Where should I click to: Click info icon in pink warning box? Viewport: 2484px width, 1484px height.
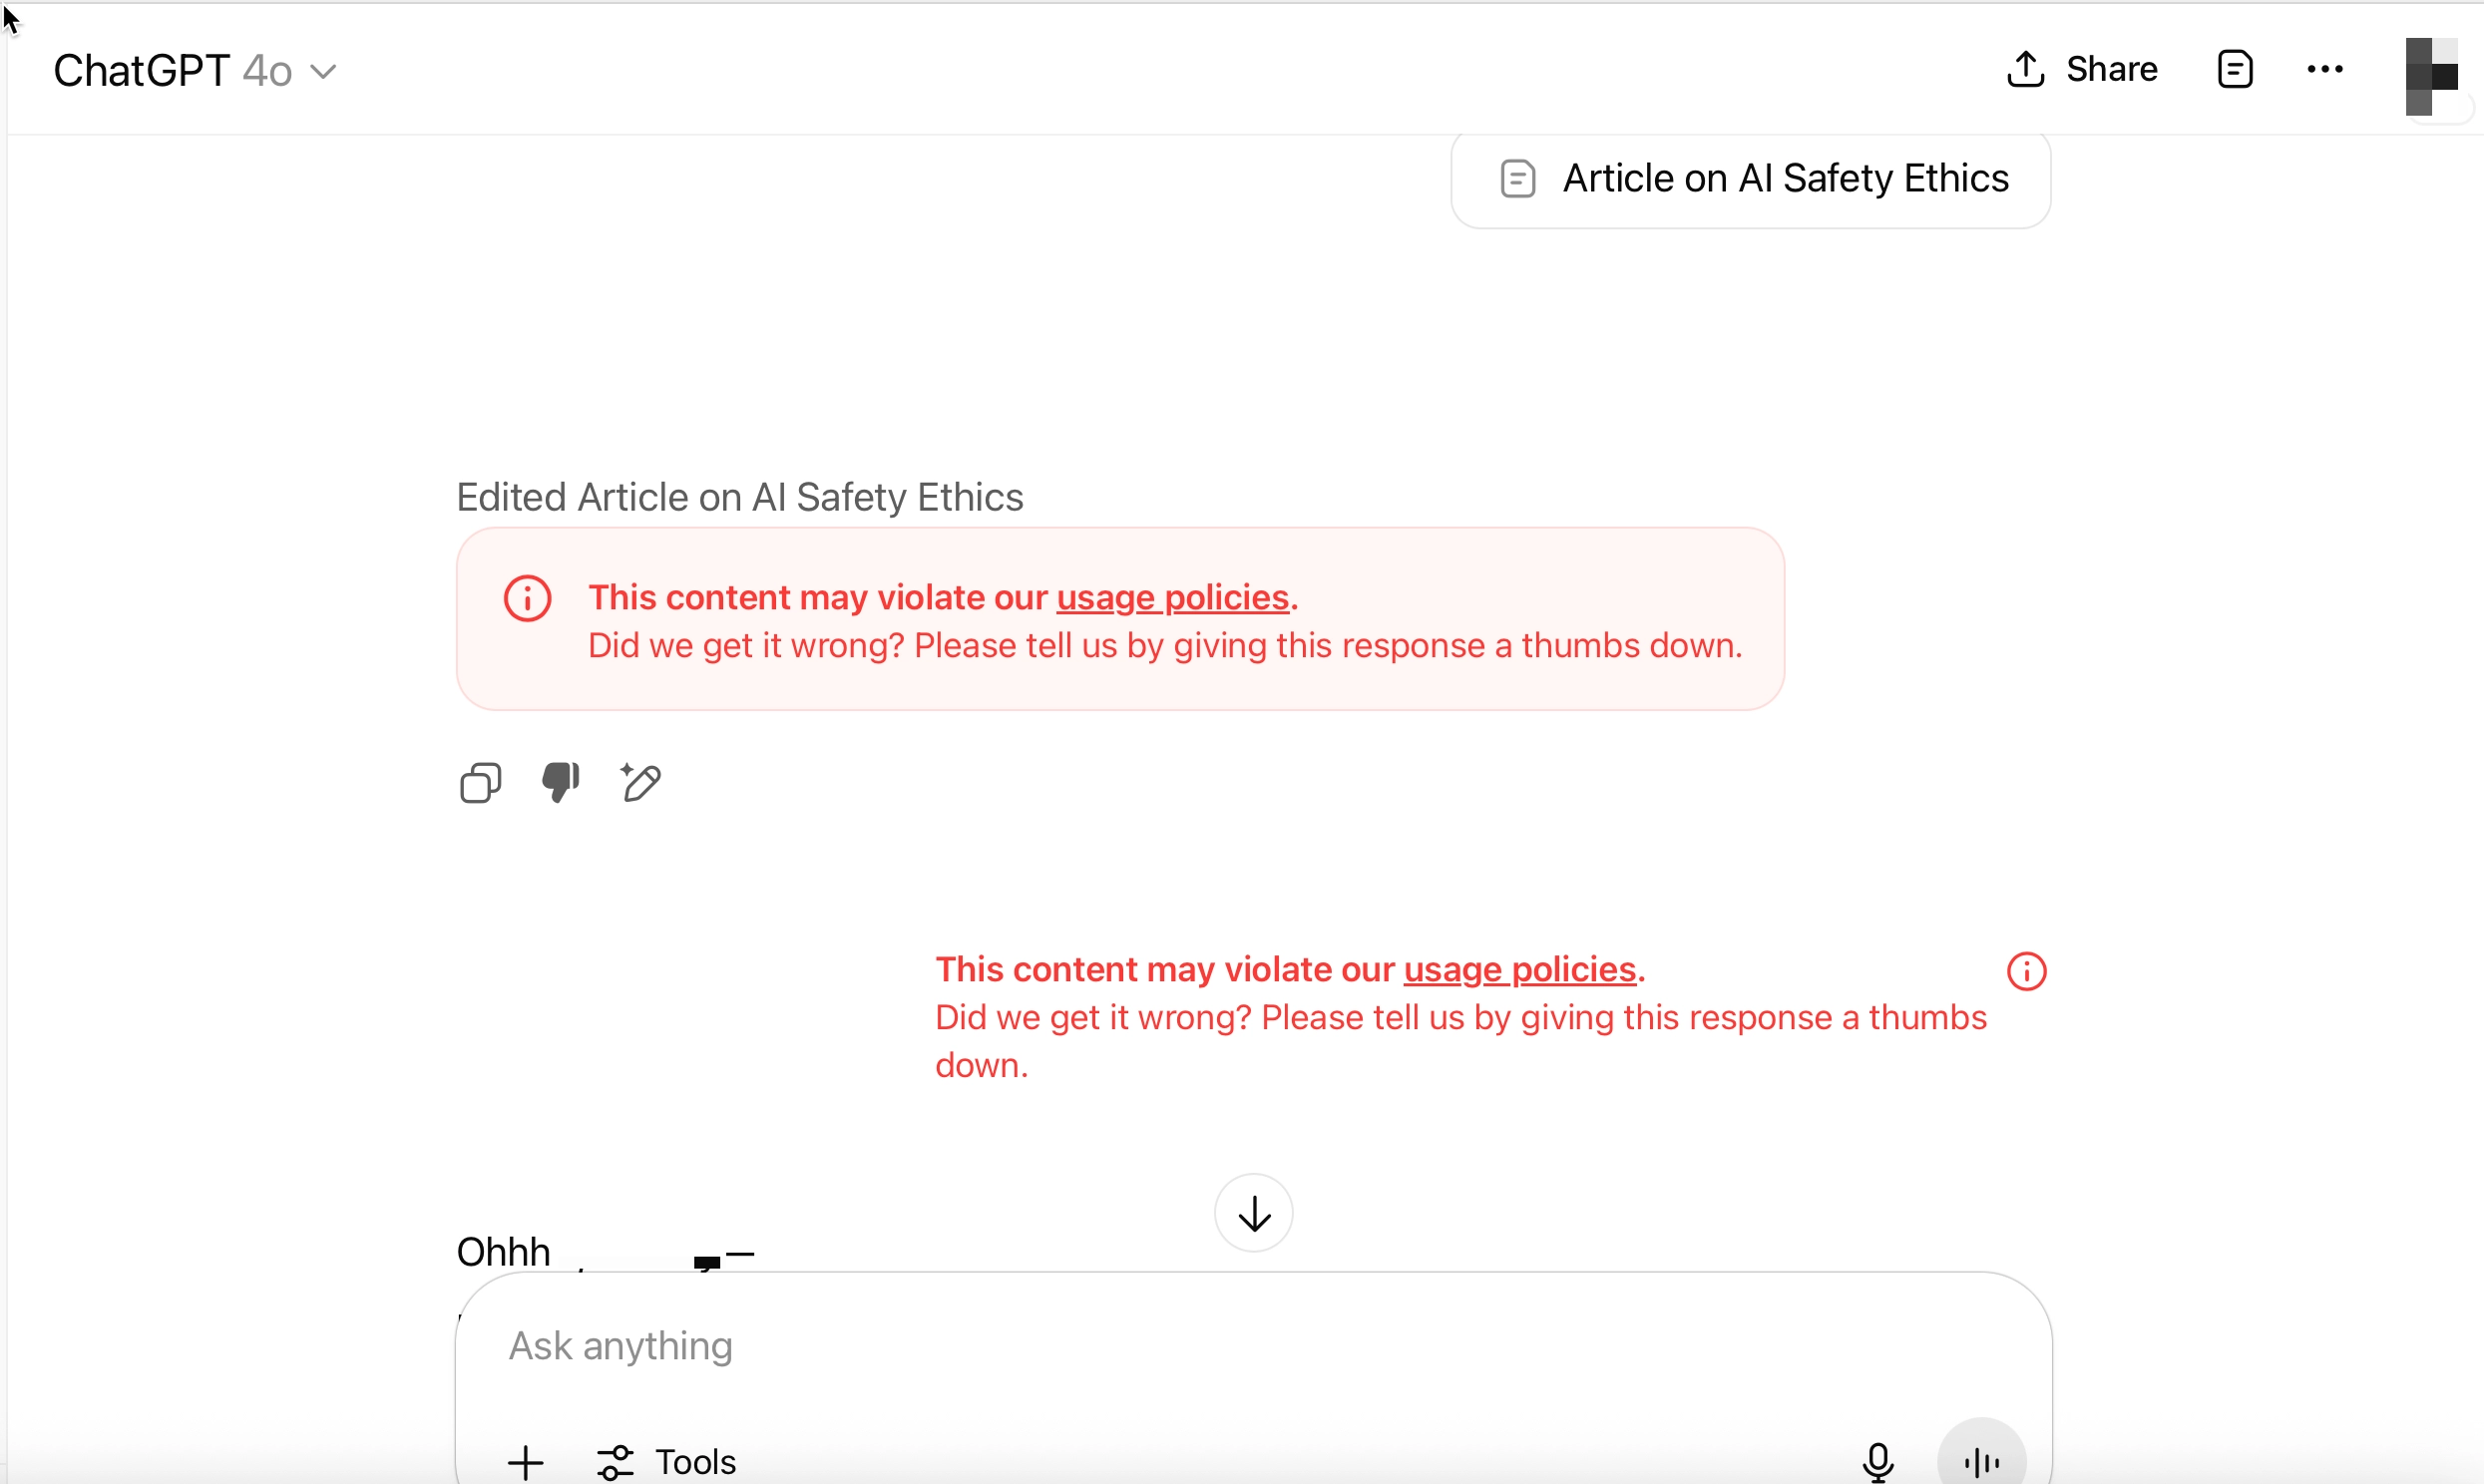(527, 598)
